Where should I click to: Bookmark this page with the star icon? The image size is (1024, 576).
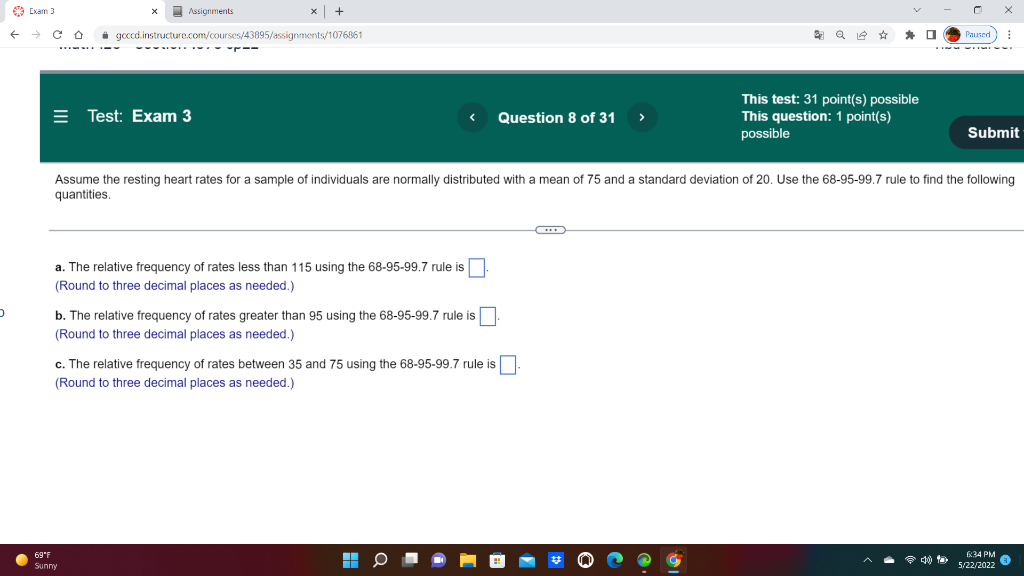[x=883, y=34]
